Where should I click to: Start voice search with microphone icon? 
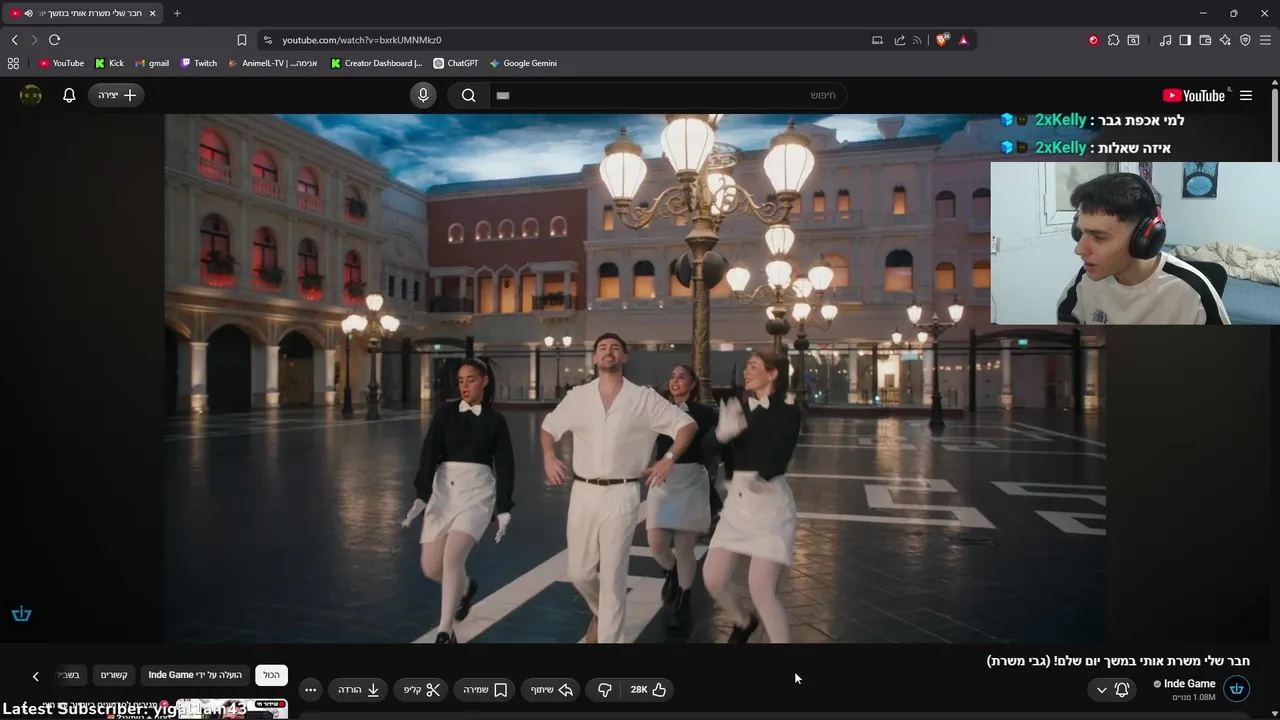[423, 95]
